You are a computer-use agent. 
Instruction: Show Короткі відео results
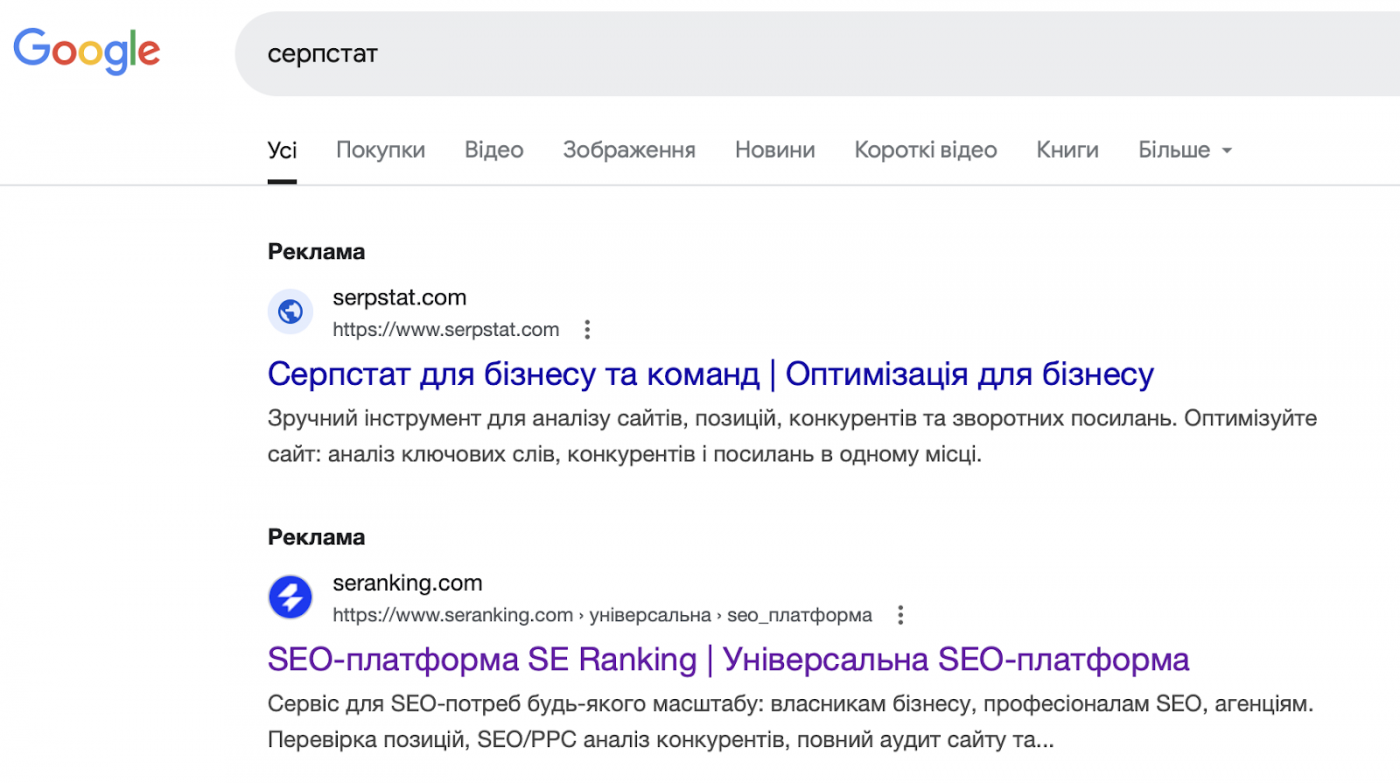coord(925,150)
